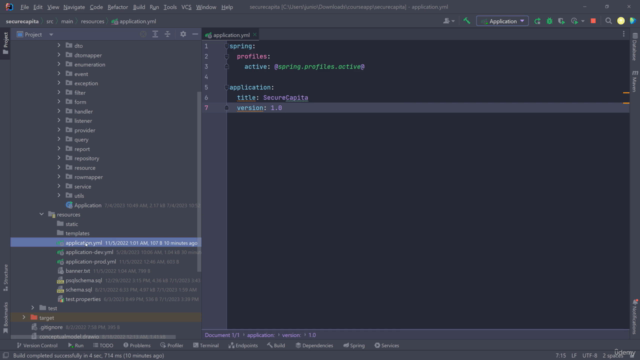This screenshot has height=360, width=640.
Task: Open the Build menu
Action: [x=139, y=7]
